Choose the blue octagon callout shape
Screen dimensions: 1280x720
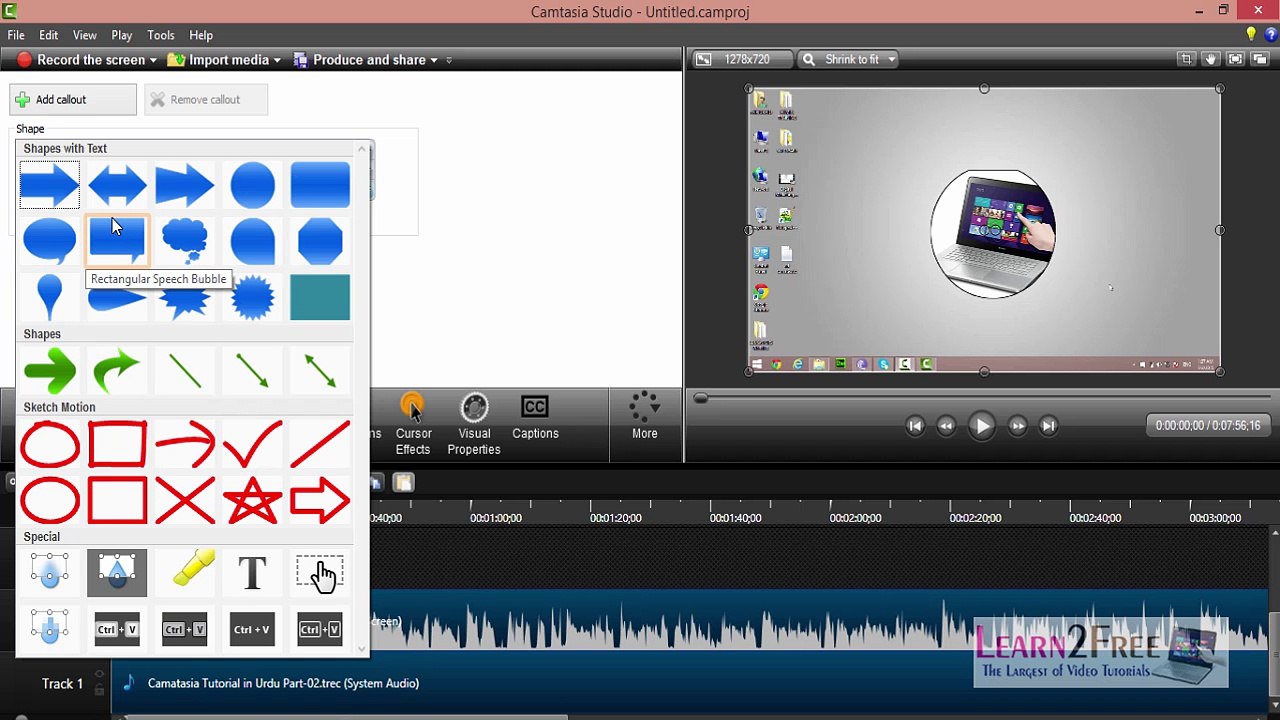click(x=320, y=241)
